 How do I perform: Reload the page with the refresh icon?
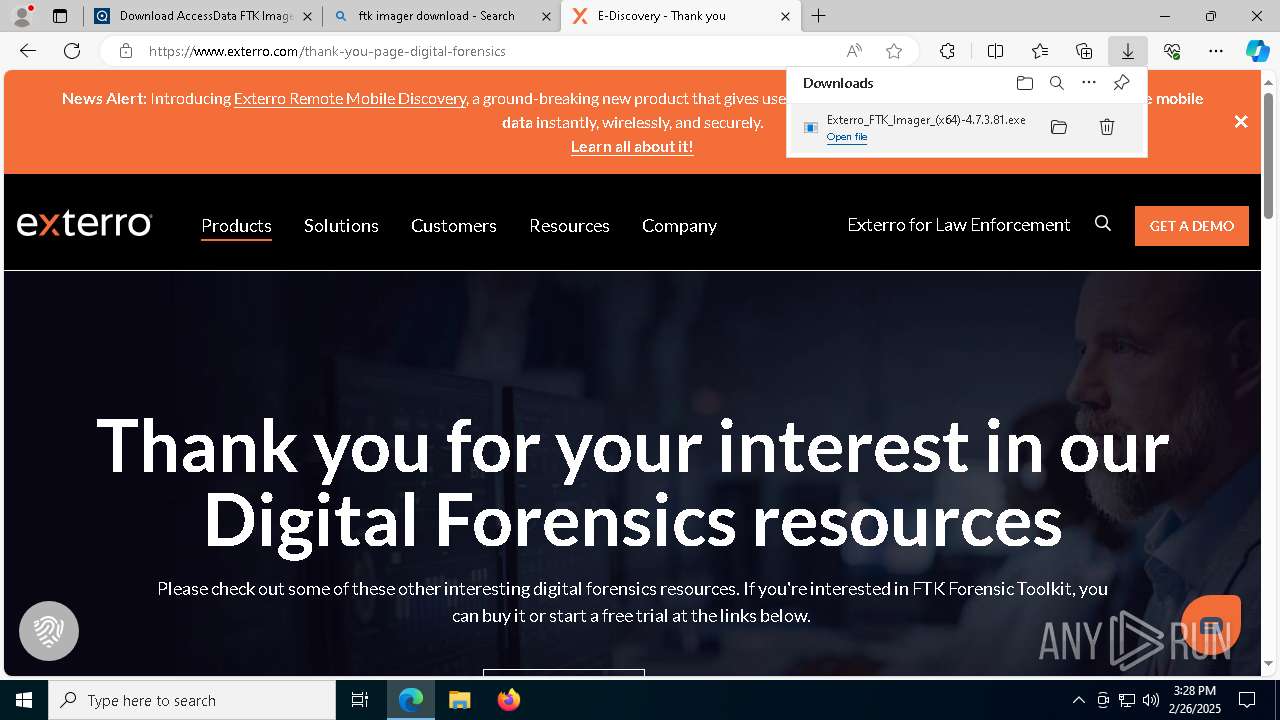click(72, 51)
